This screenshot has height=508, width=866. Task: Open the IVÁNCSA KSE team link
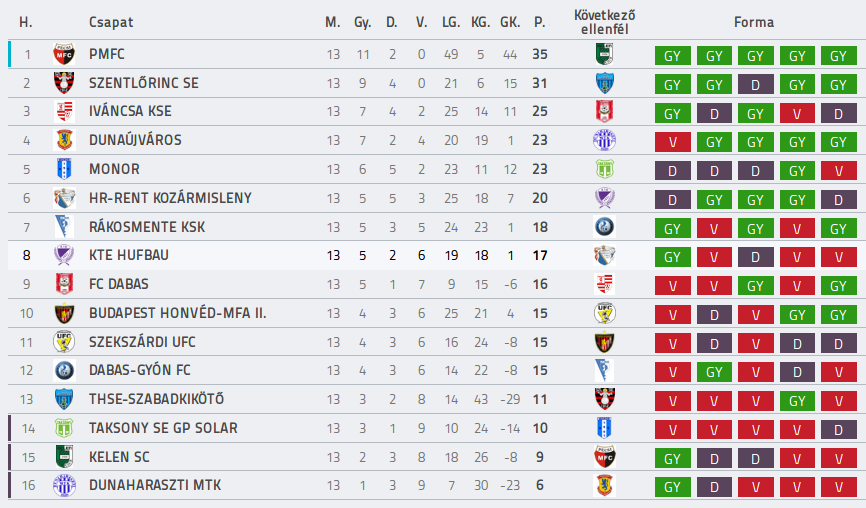pos(130,112)
